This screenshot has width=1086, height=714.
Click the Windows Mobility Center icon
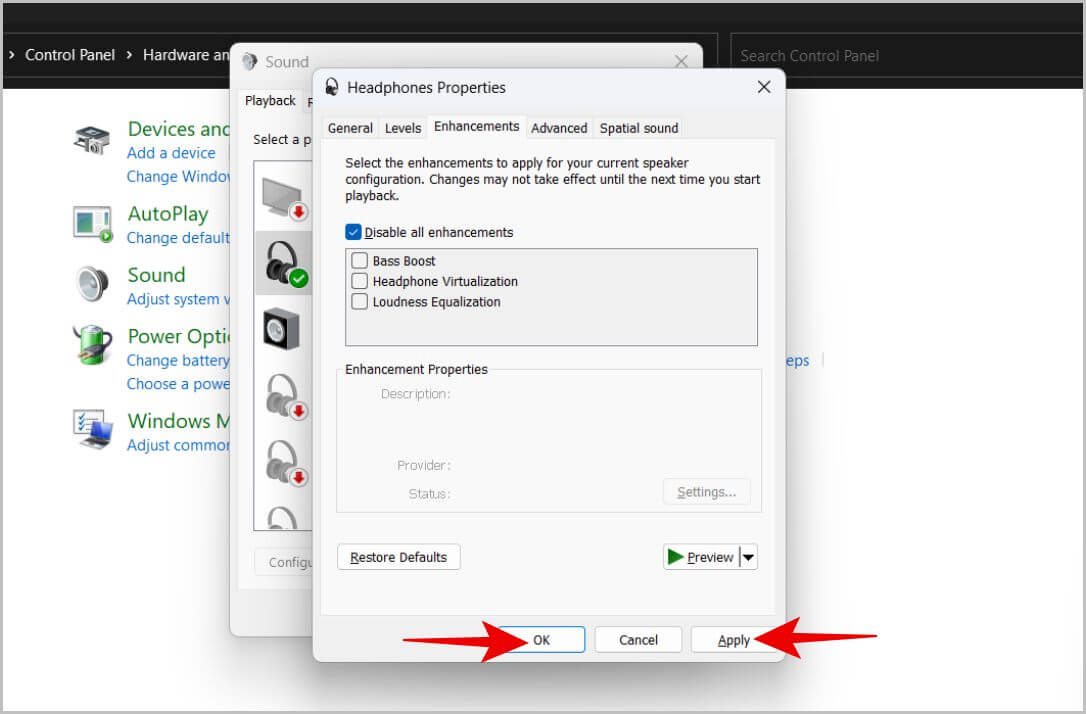[93, 429]
